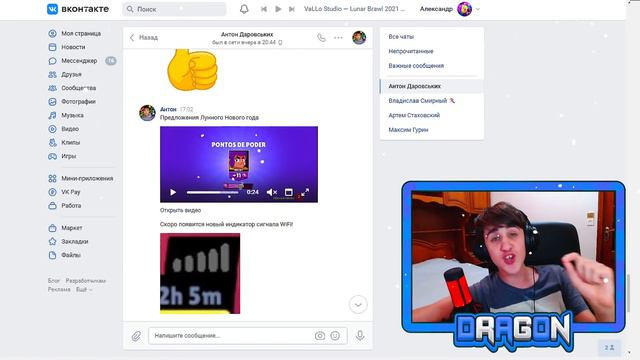The height and width of the screenshot is (360, 640).
Task: Unmute the video sound
Action: tap(271, 192)
